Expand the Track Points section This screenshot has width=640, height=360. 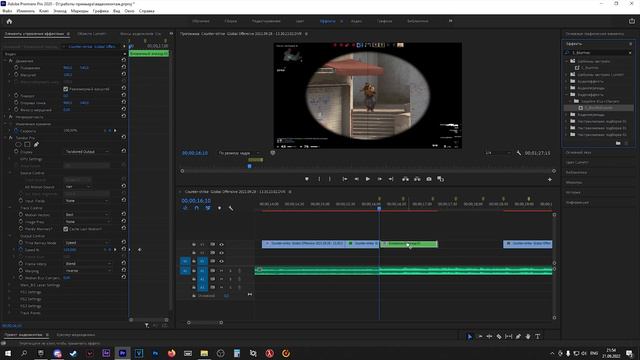[10, 313]
